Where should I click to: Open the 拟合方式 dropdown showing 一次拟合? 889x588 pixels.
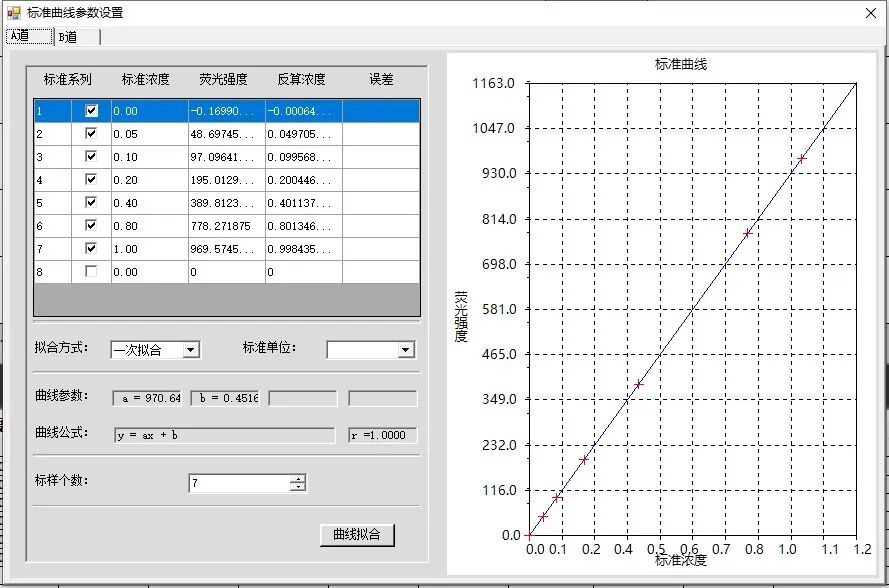(x=155, y=350)
